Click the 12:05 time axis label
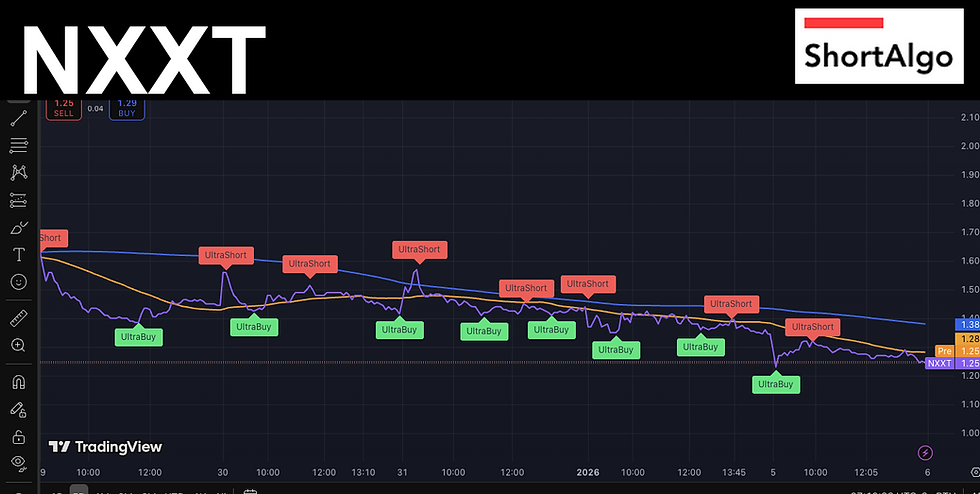Viewport: 980px width, 494px height. (x=866, y=472)
